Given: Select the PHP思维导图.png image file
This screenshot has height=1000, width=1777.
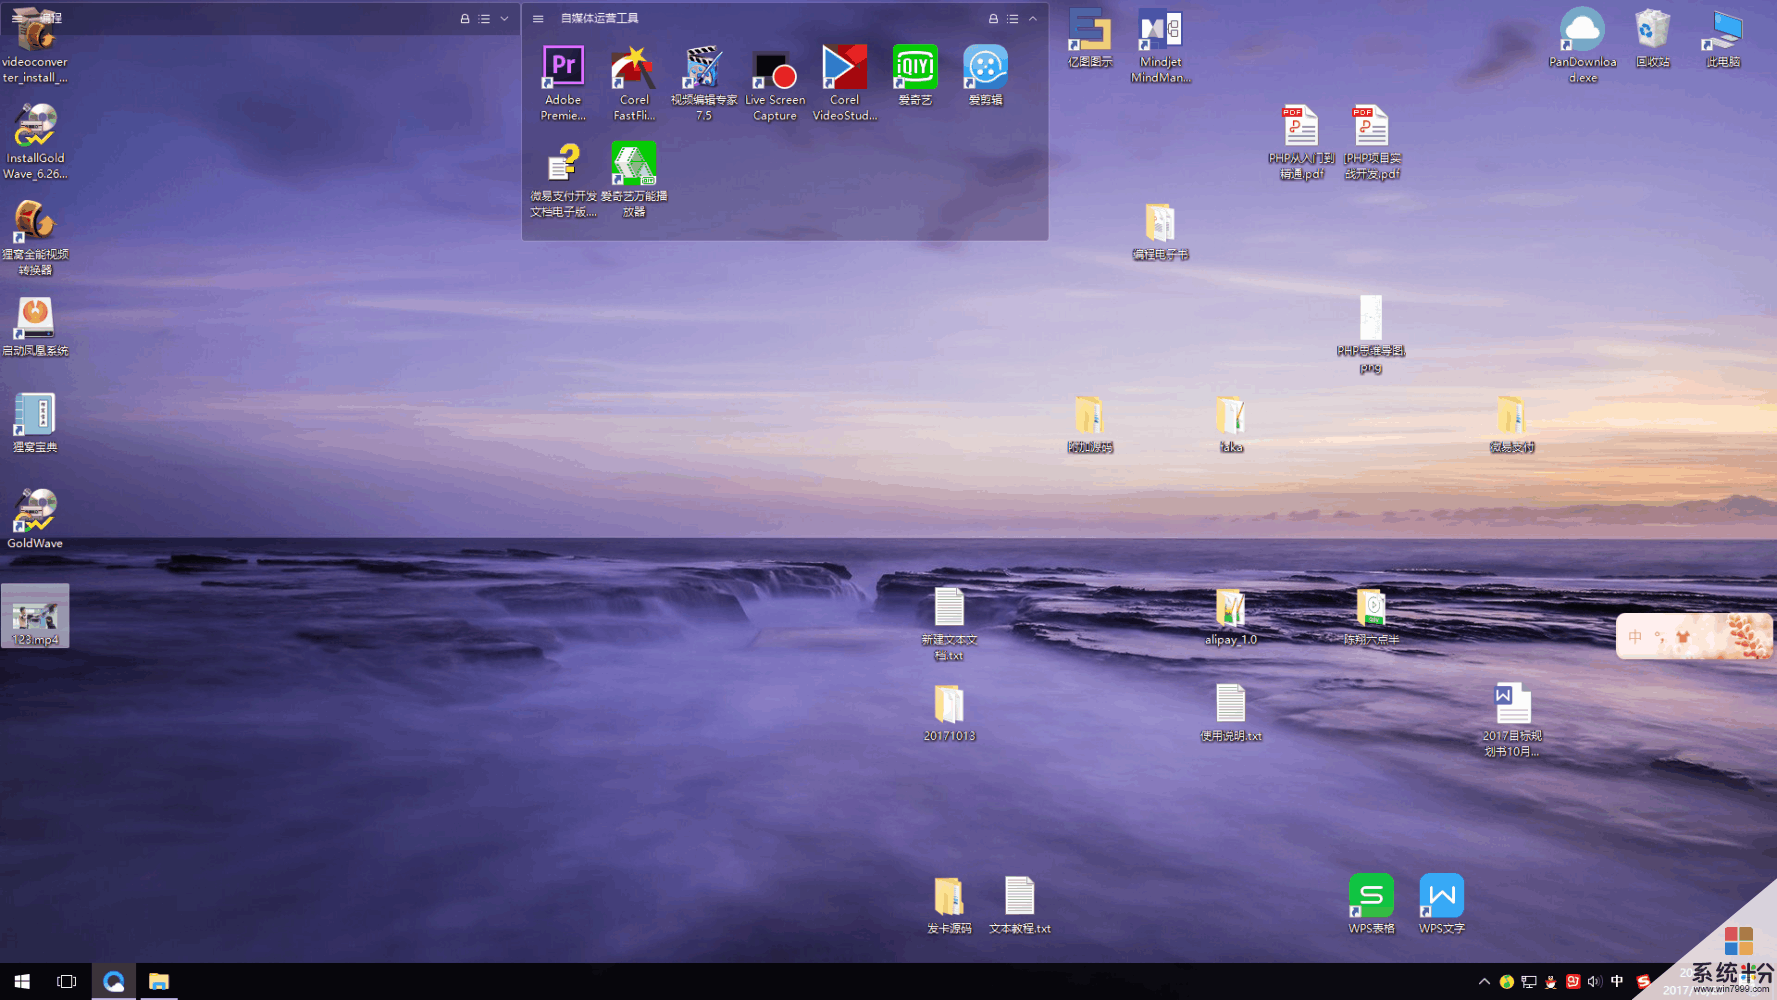Looking at the screenshot, I should (x=1371, y=334).
